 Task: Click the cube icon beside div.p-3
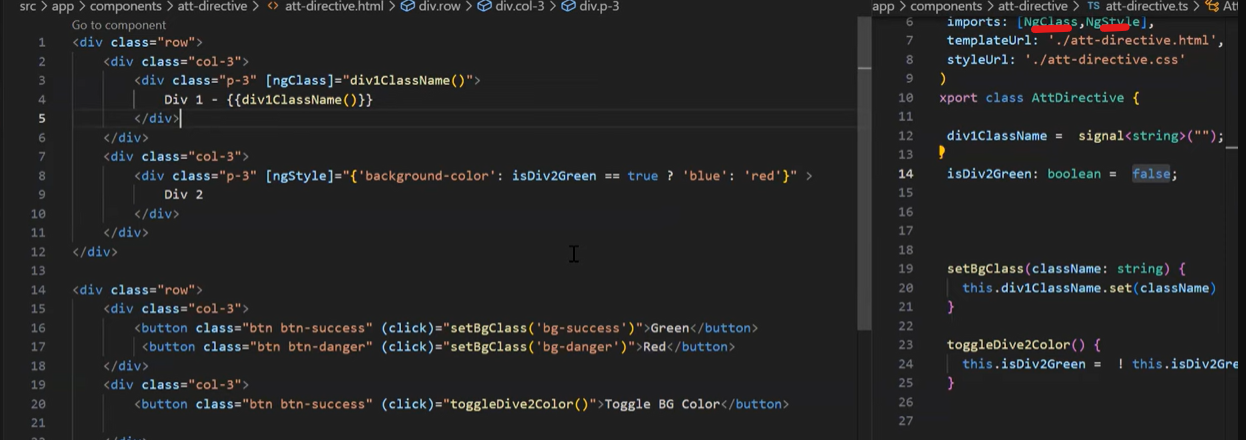(568, 7)
